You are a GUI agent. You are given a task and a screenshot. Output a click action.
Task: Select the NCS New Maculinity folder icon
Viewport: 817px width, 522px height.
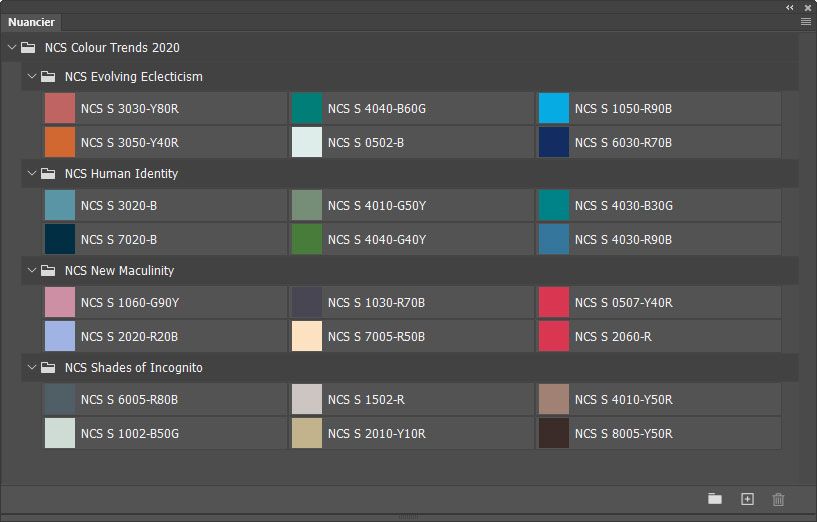click(48, 270)
